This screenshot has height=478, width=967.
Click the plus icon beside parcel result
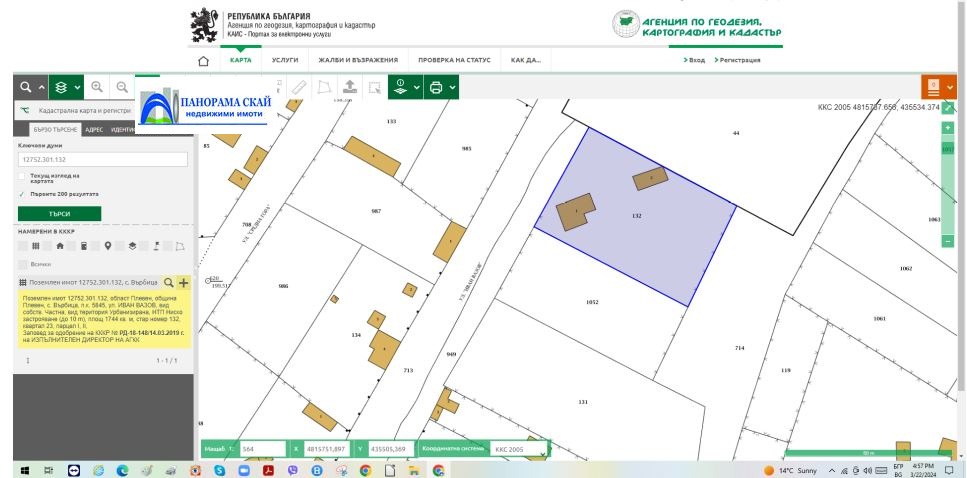coord(183,283)
